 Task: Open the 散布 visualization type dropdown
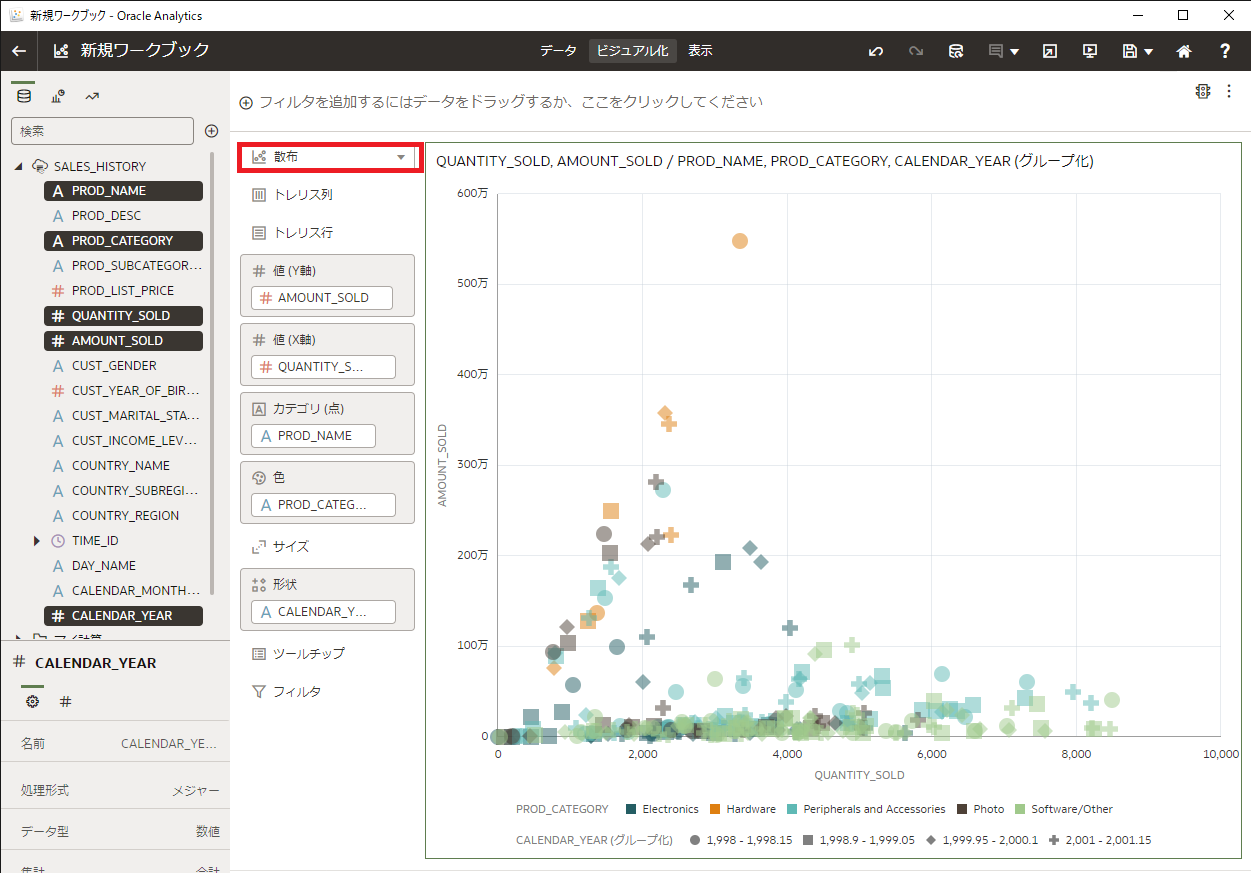pyautogui.click(x=401, y=157)
